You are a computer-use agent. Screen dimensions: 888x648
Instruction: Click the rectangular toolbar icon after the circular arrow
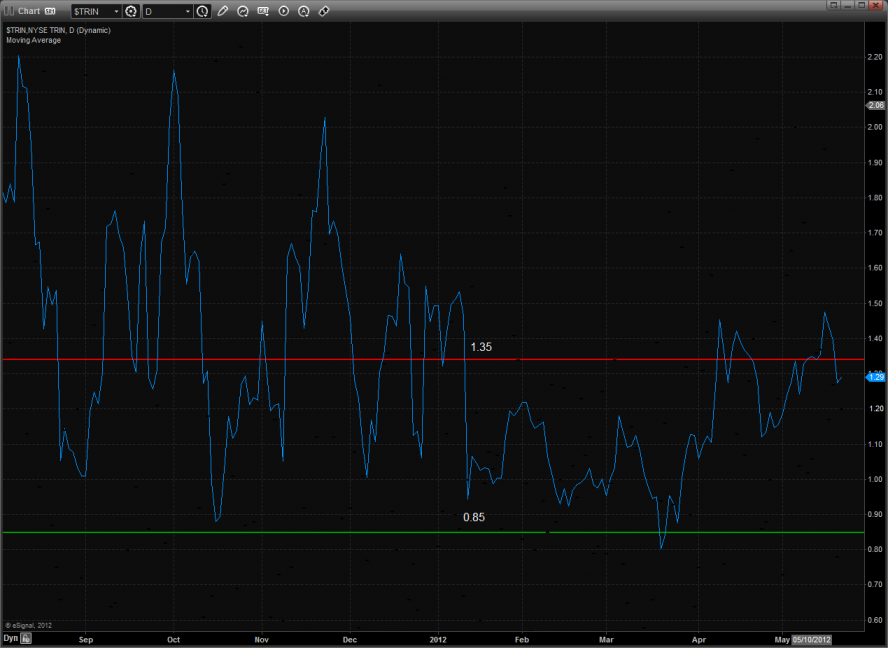click(x=263, y=11)
